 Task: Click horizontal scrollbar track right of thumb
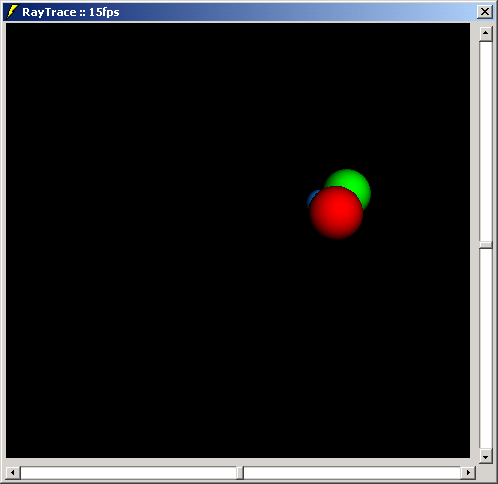click(352, 472)
